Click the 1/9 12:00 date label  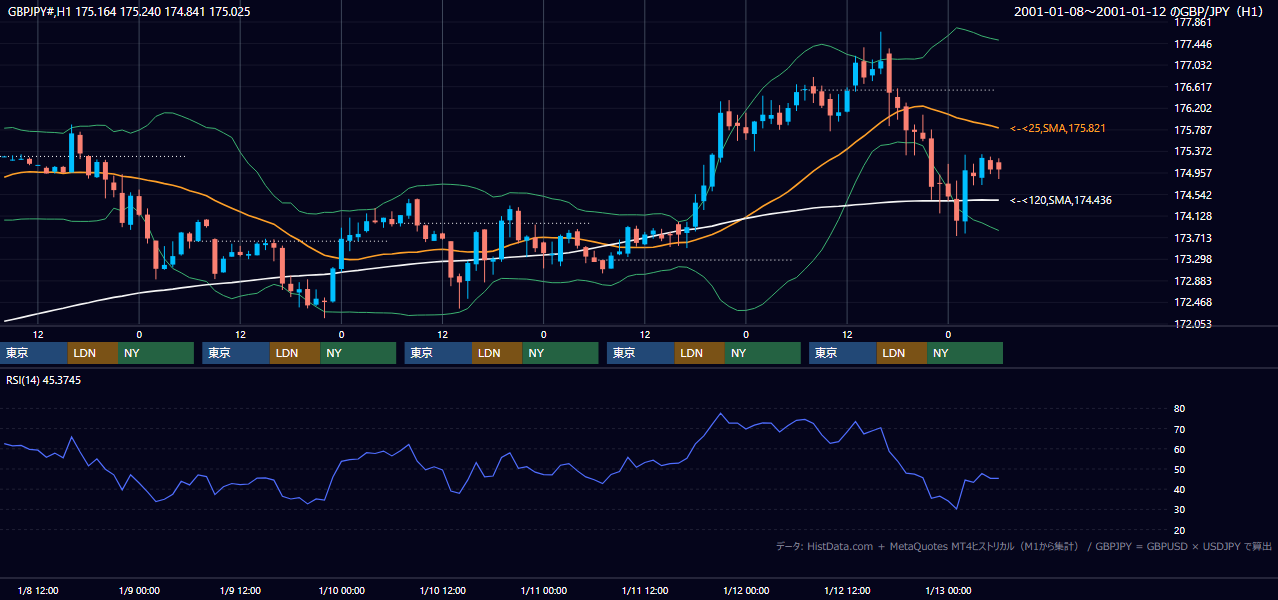(240, 590)
